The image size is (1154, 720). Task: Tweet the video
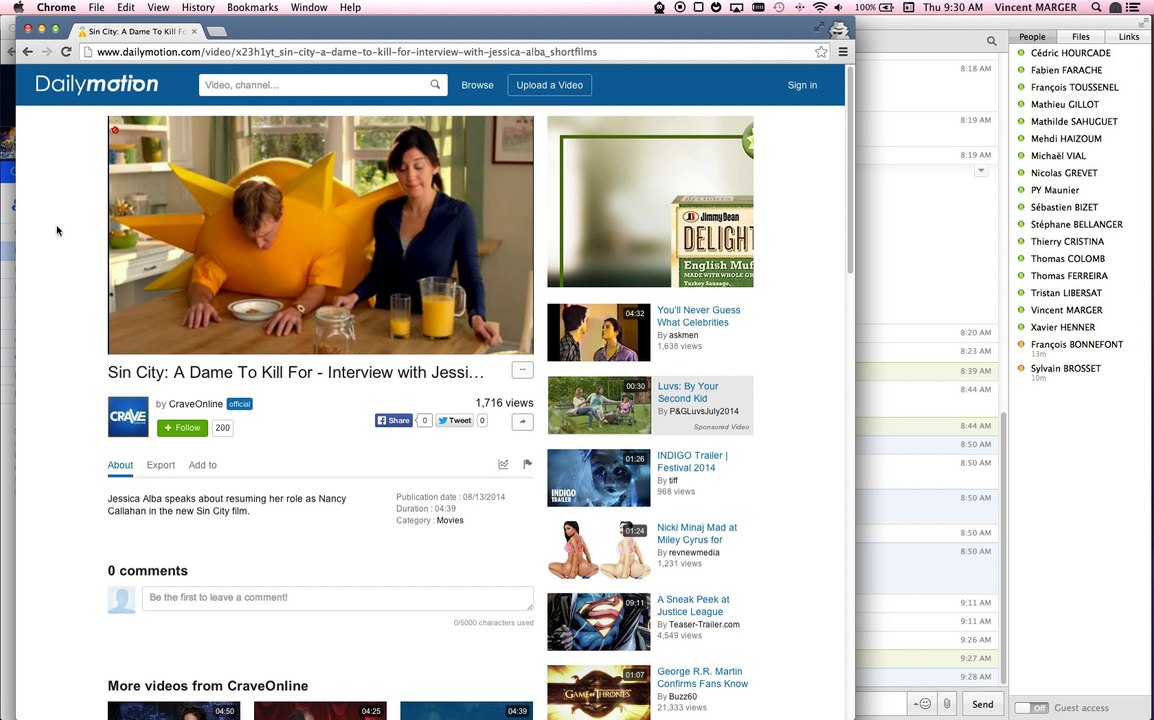click(454, 420)
